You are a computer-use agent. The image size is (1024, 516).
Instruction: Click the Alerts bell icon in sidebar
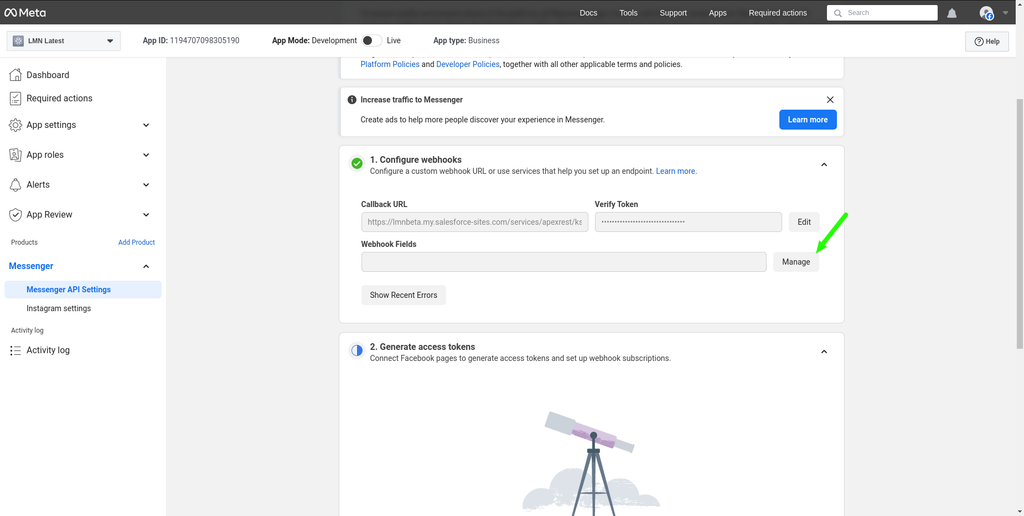tap(15, 185)
